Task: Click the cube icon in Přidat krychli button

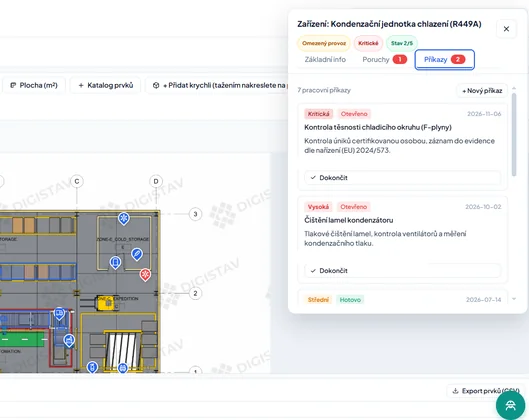Action: (156, 85)
